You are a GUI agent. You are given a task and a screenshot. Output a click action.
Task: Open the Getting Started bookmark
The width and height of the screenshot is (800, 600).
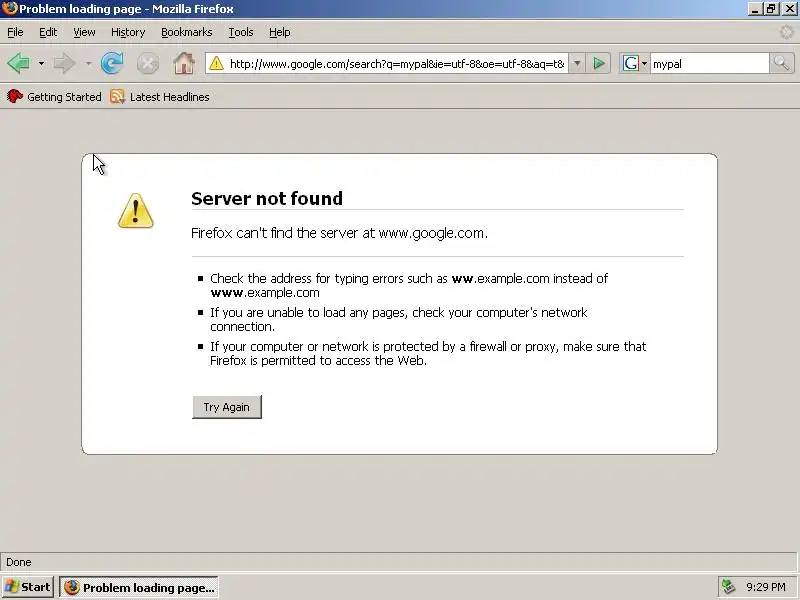point(54,96)
